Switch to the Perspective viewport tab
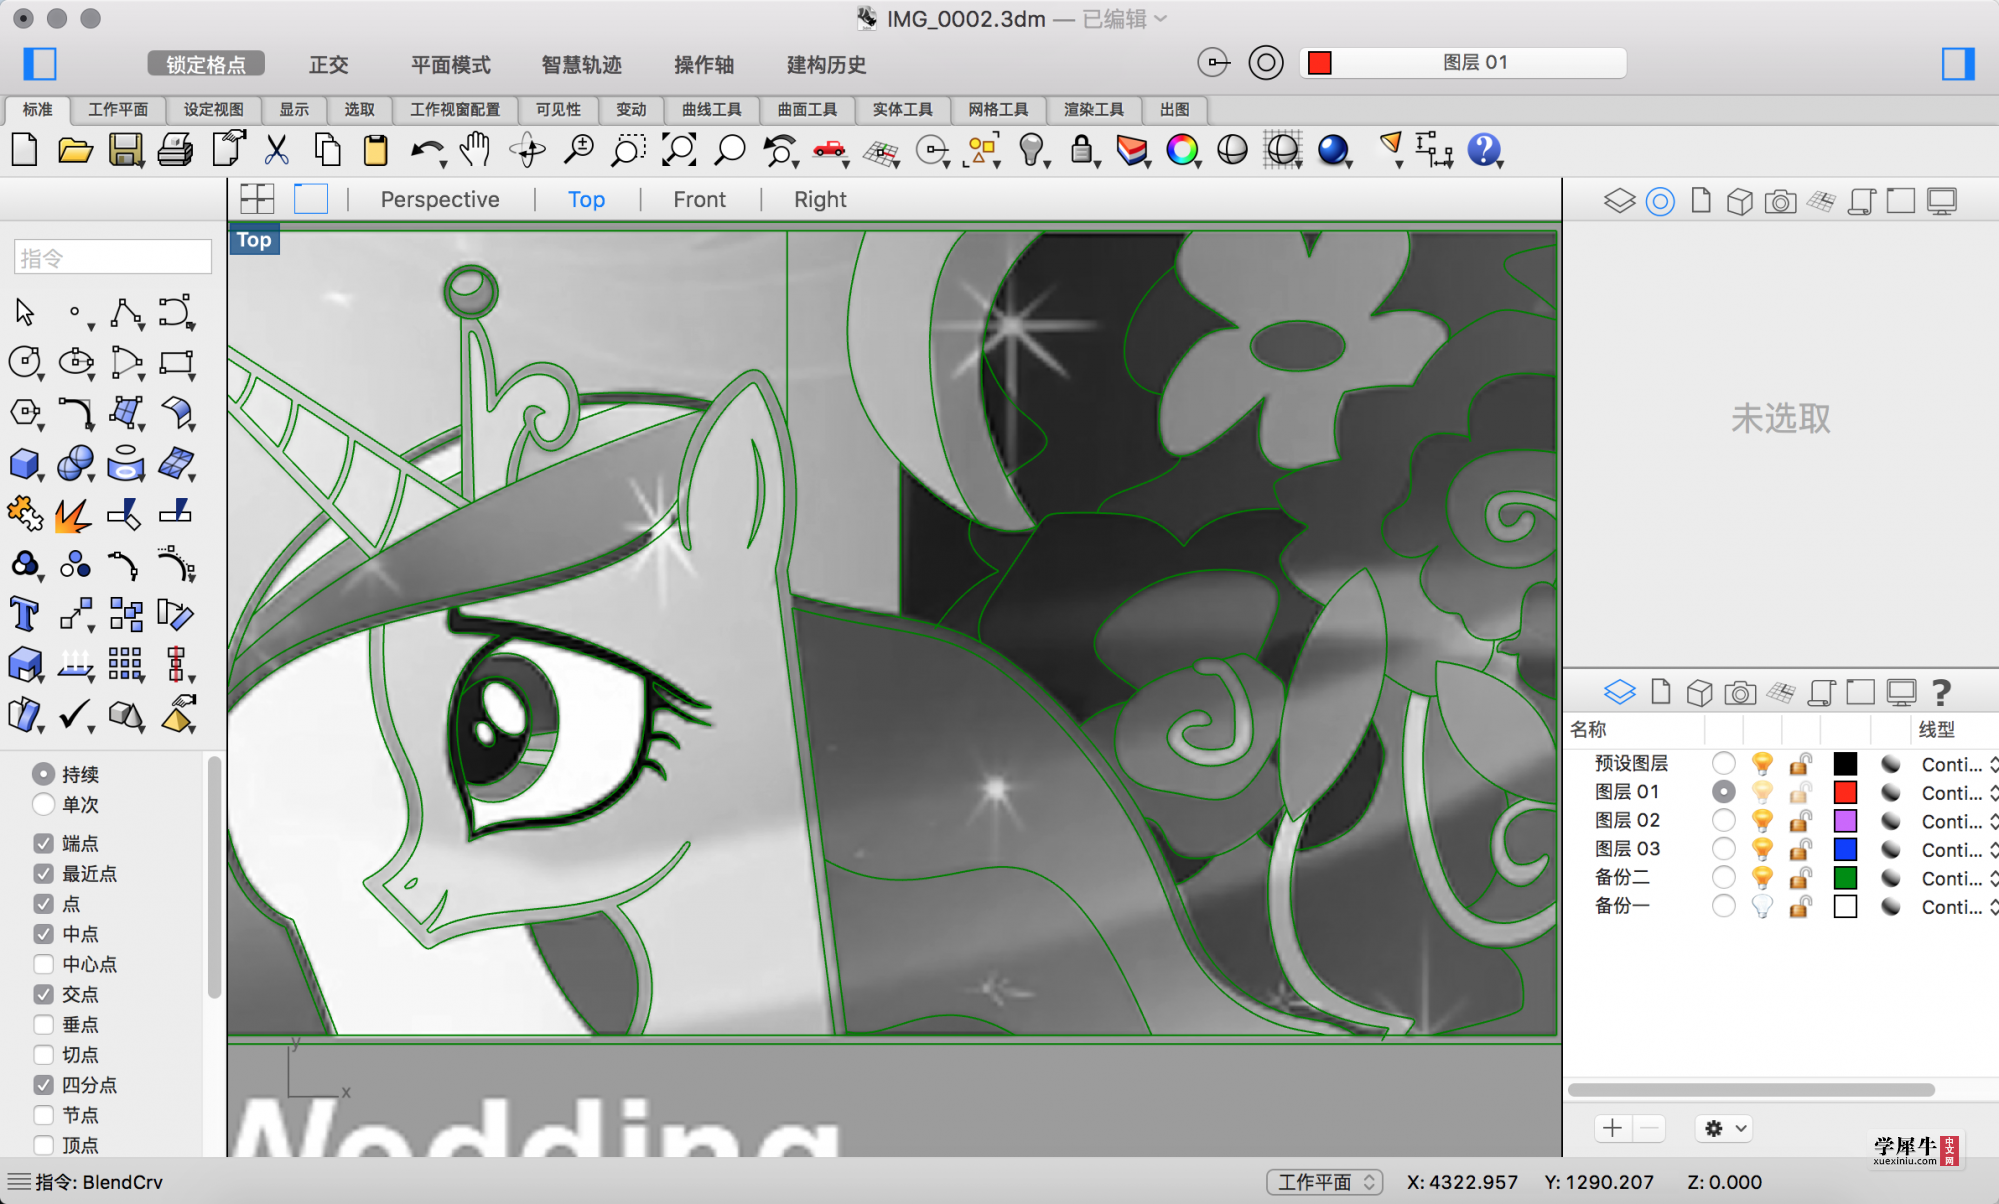This screenshot has width=1999, height=1204. coord(440,199)
